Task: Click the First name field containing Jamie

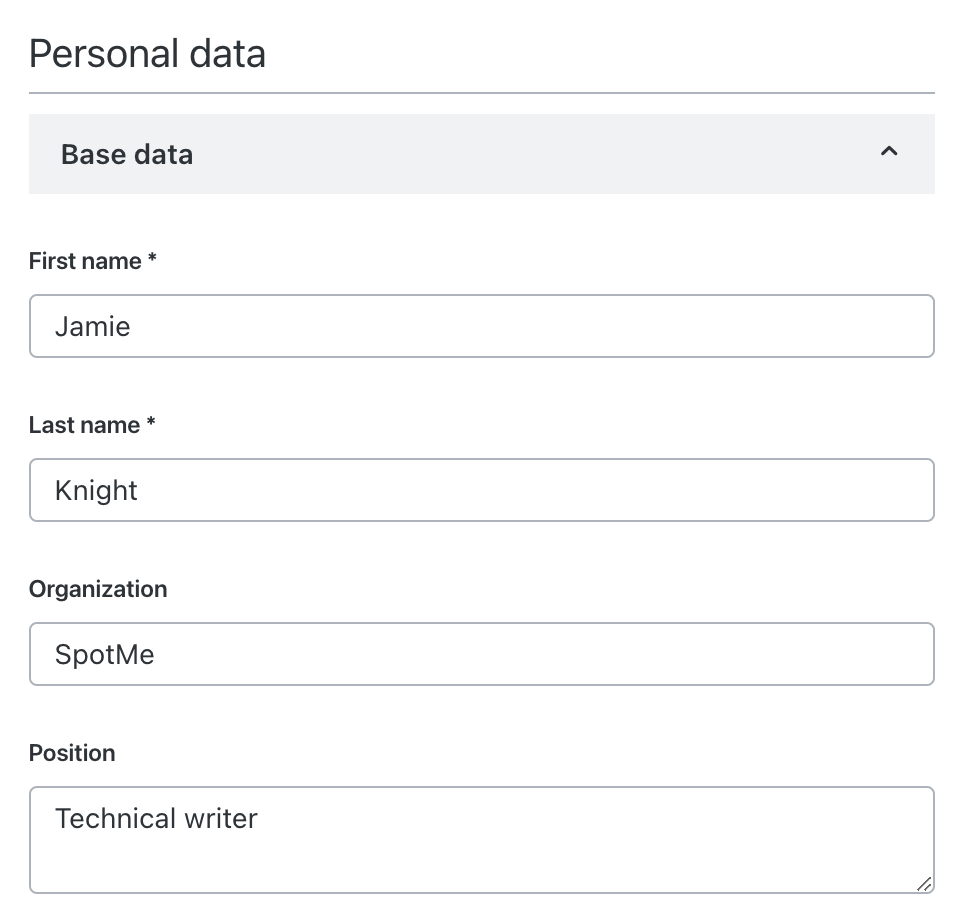Action: [482, 326]
